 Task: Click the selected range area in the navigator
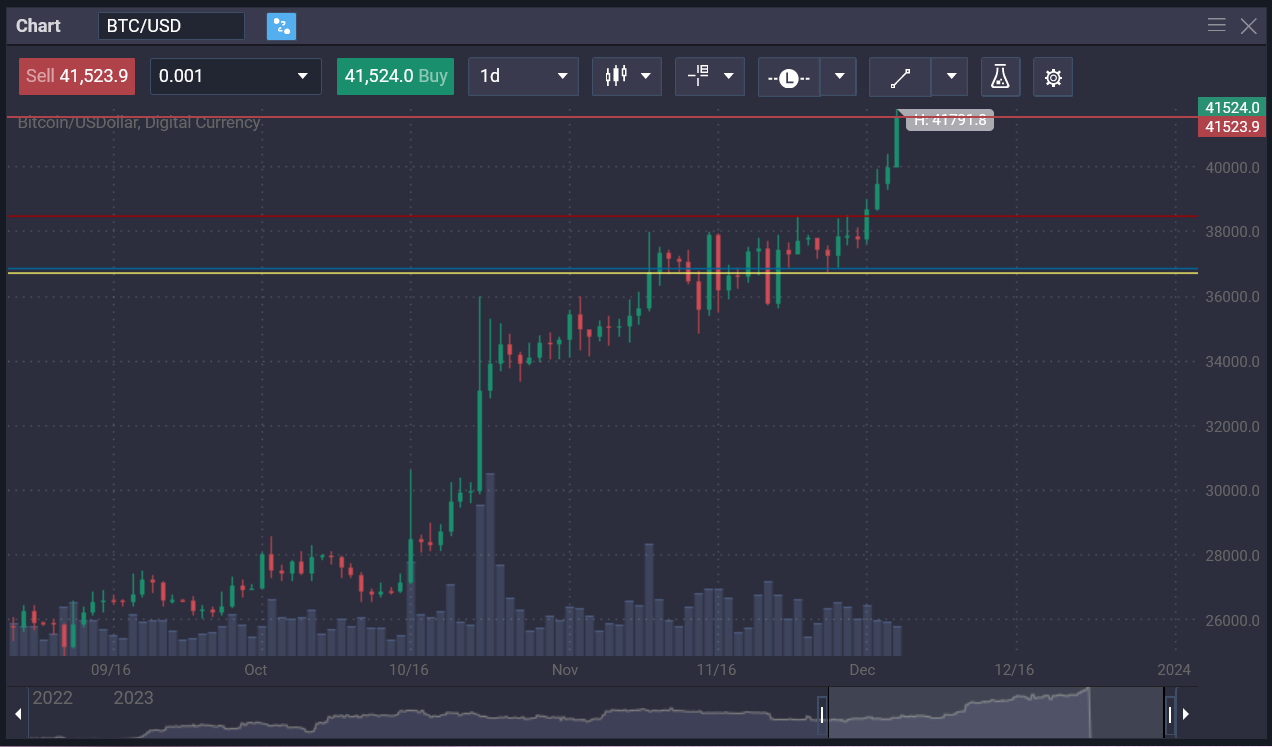(x=996, y=714)
